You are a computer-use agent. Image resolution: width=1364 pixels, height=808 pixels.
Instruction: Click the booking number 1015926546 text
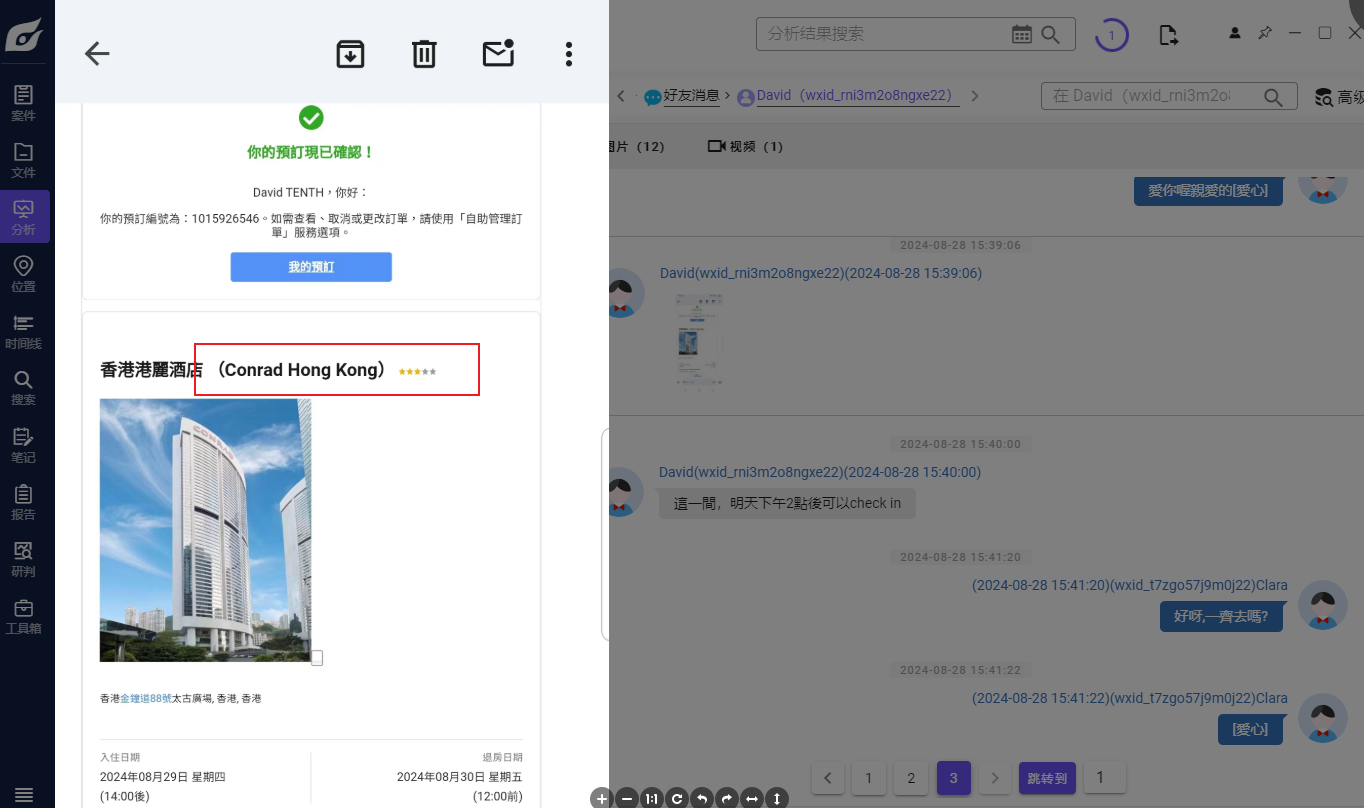[x=226, y=217]
